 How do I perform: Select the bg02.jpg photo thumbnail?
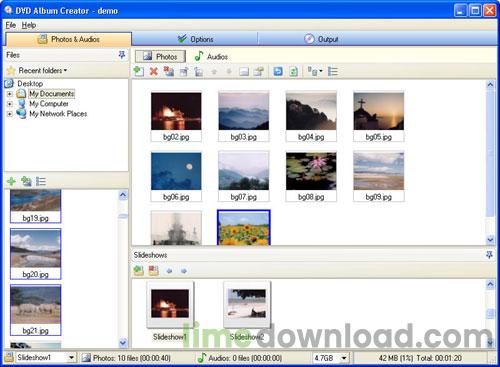[176, 116]
